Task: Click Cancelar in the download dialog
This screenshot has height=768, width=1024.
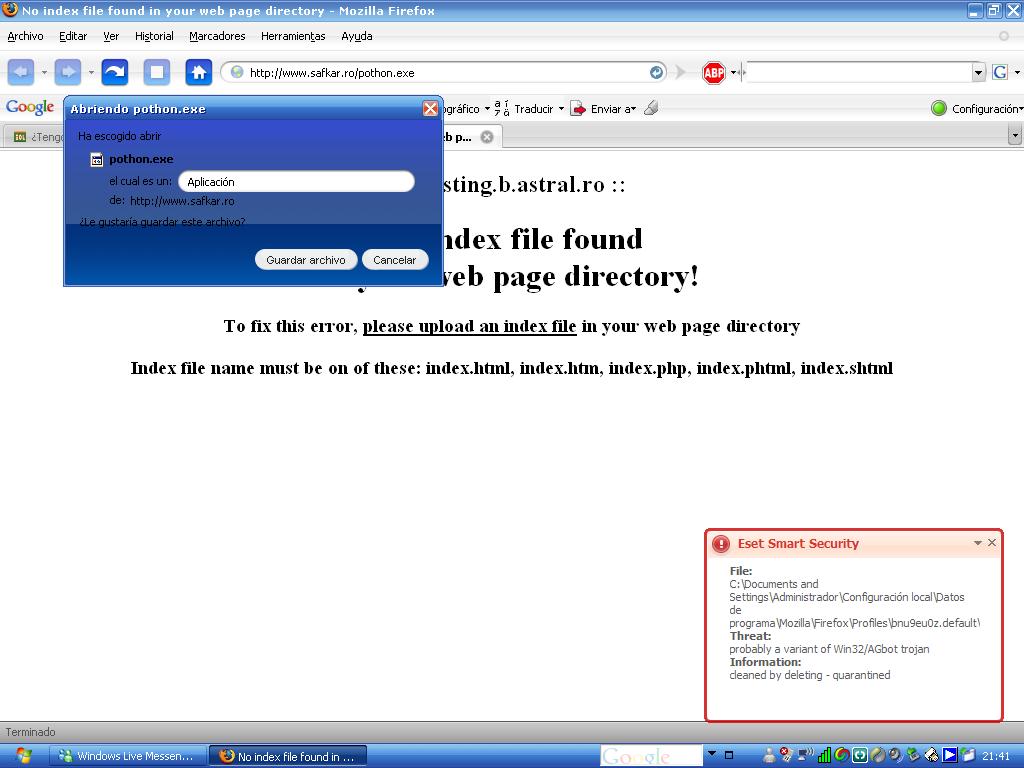Action: tap(394, 260)
